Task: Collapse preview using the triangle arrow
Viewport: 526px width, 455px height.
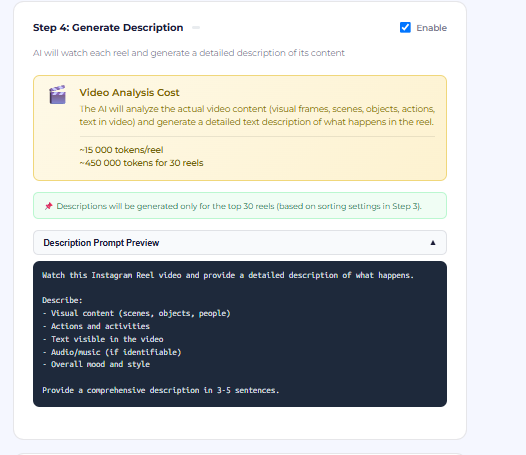Action: point(433,243)
